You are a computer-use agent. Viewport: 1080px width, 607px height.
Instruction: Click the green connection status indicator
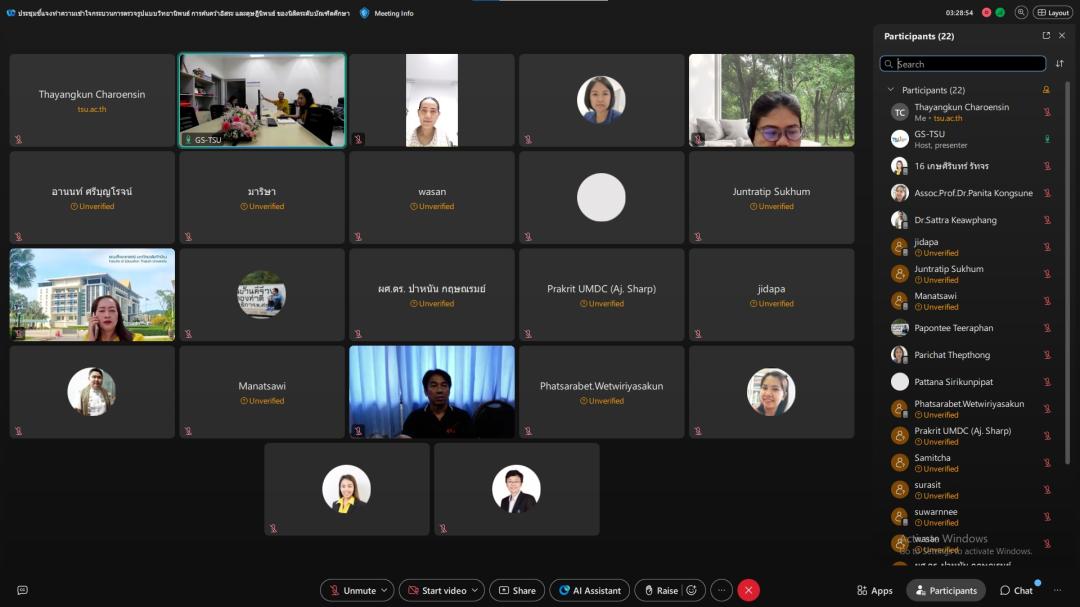coord(1000,12)
